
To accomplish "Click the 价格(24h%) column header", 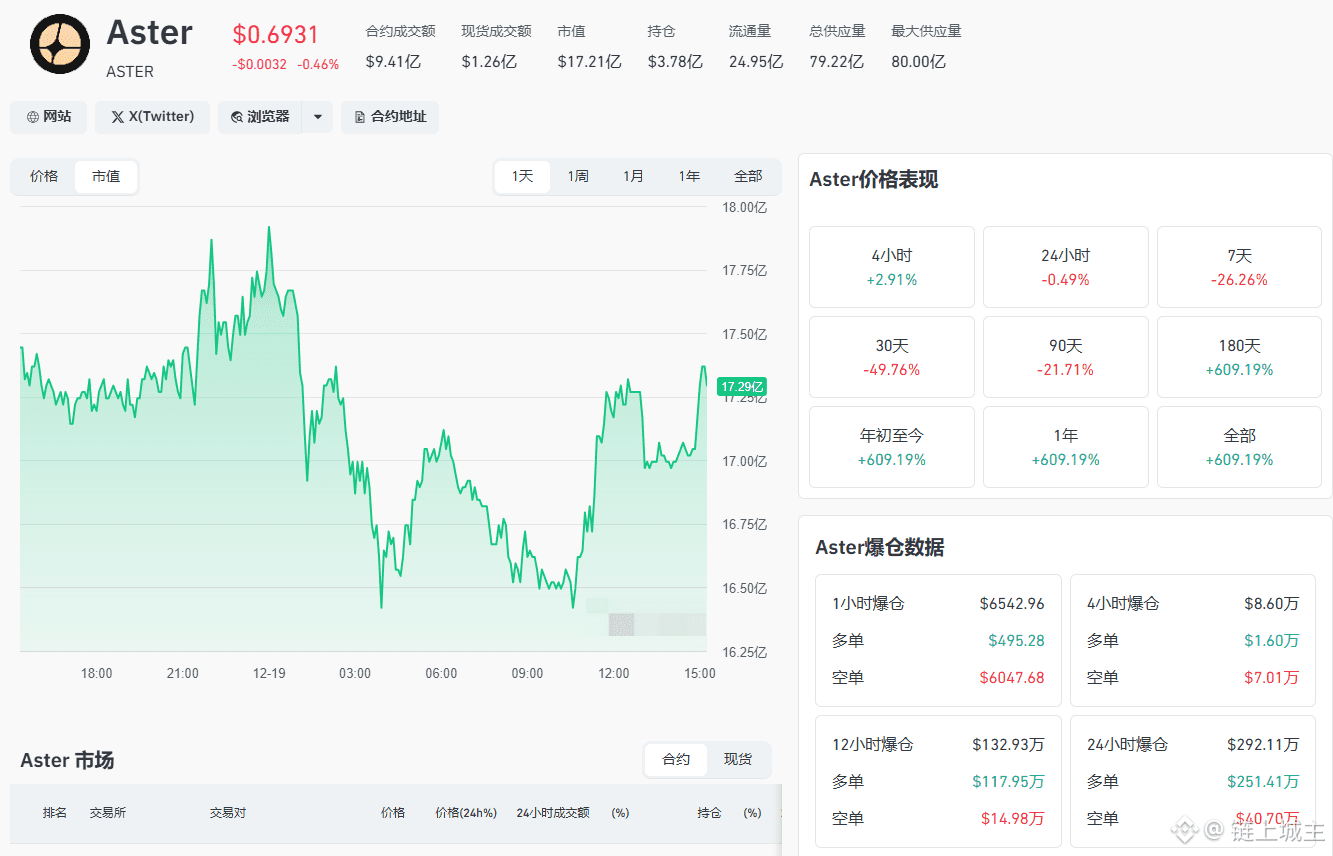I will click(466, 813).
